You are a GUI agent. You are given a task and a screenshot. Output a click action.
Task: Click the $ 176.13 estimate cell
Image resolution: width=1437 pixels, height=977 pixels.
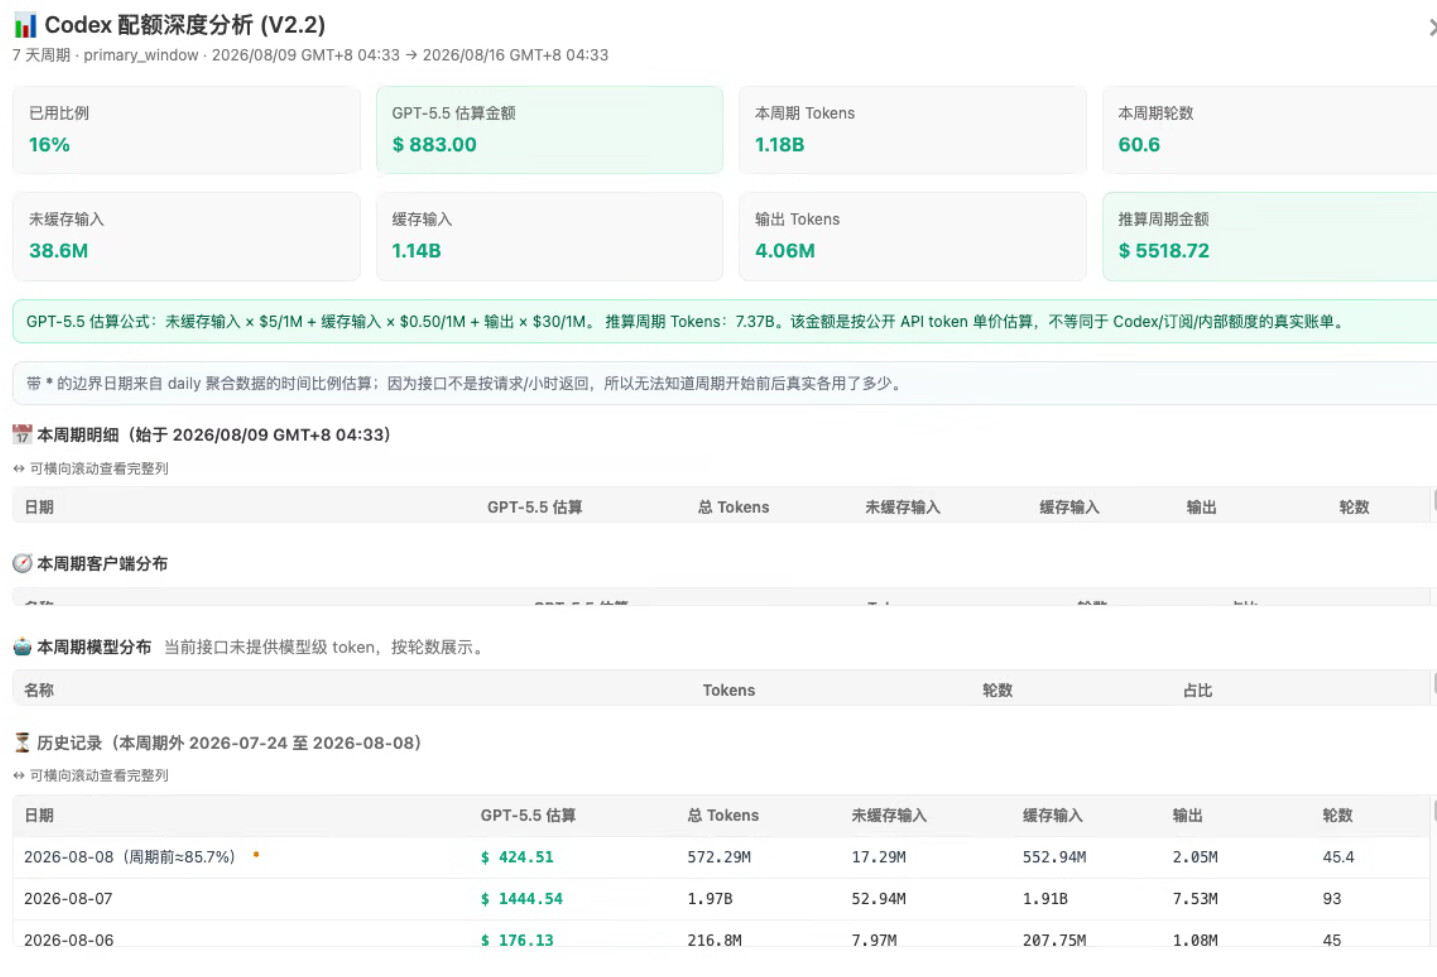coord(517,940)
